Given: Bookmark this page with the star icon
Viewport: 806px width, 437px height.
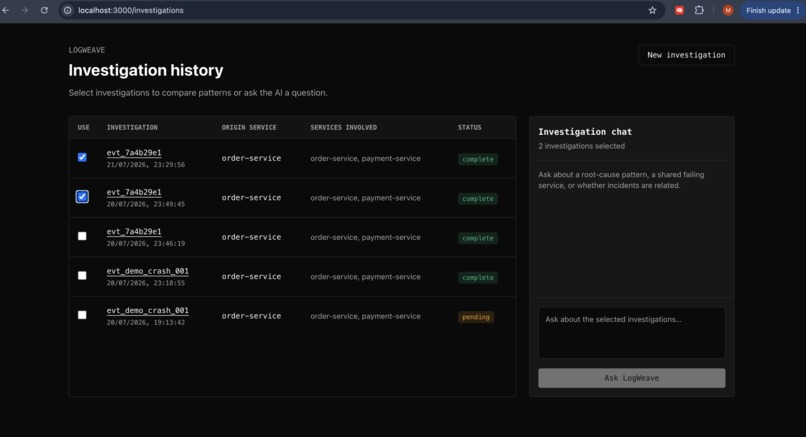Looking at the screenshot, I should pos(652,10).
